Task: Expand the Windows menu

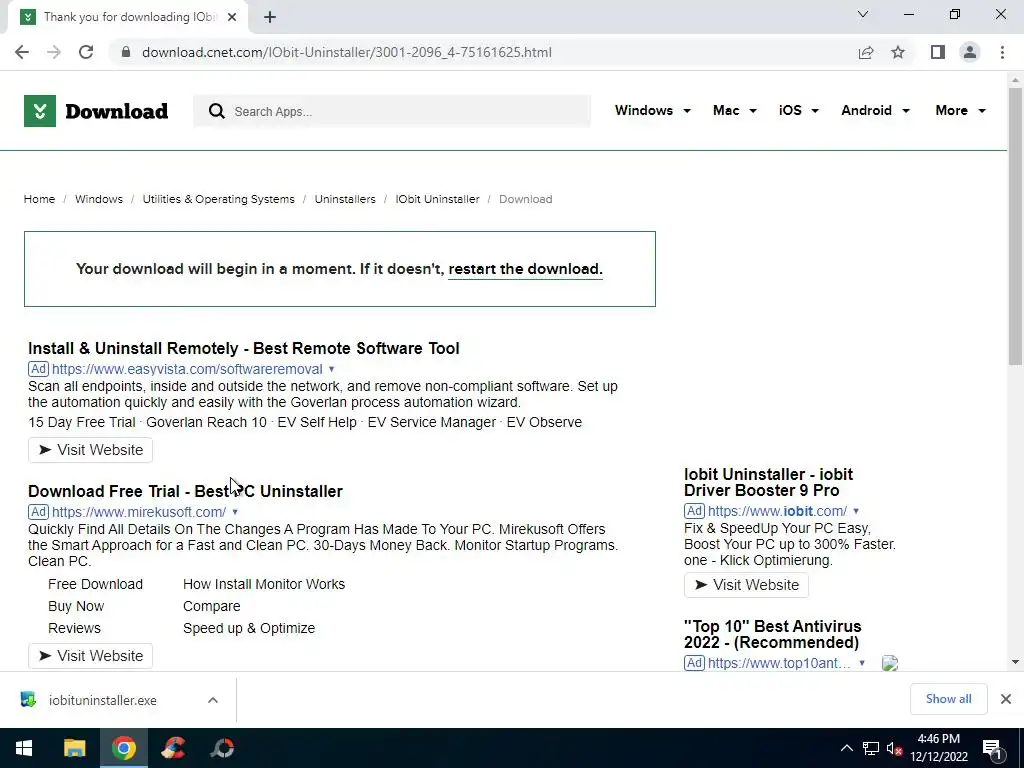Action: [652, 110]
